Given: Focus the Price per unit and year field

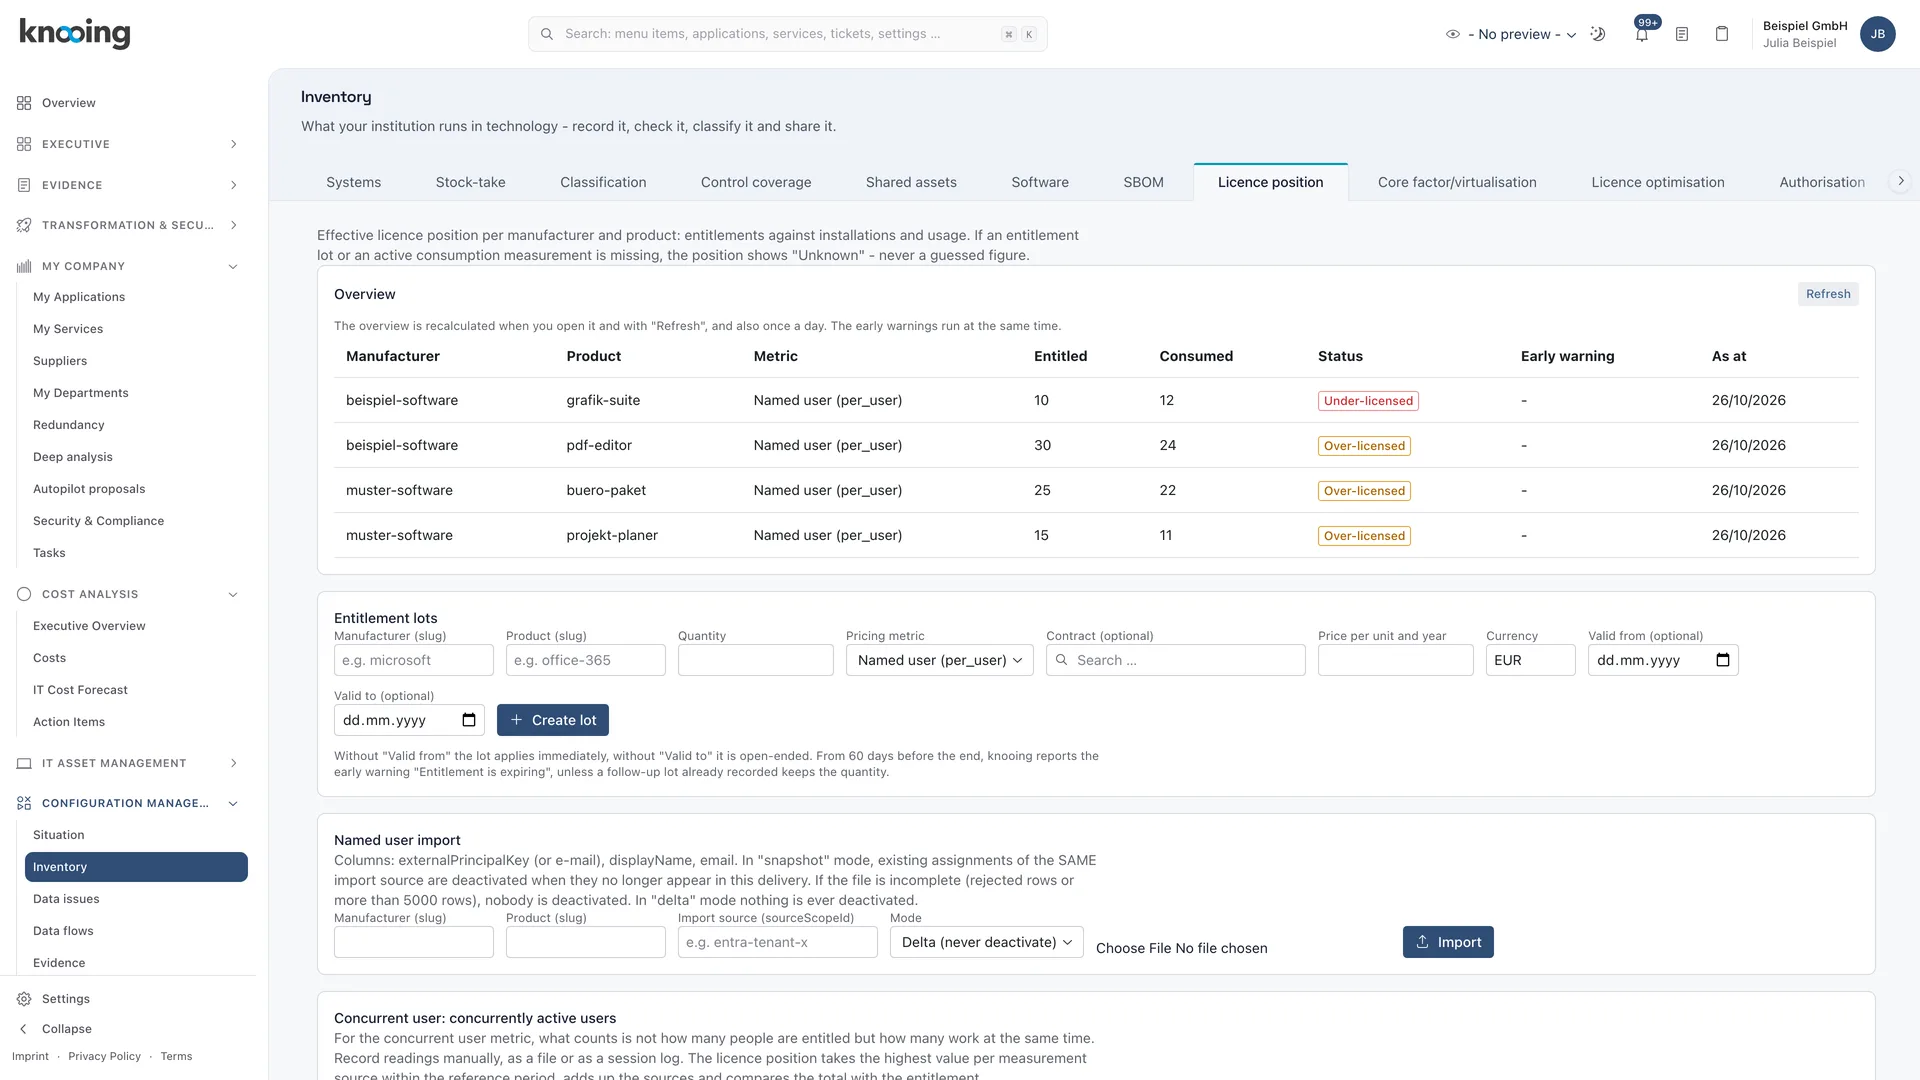Looking at the screenshot, I should [x=1395, y=660].
